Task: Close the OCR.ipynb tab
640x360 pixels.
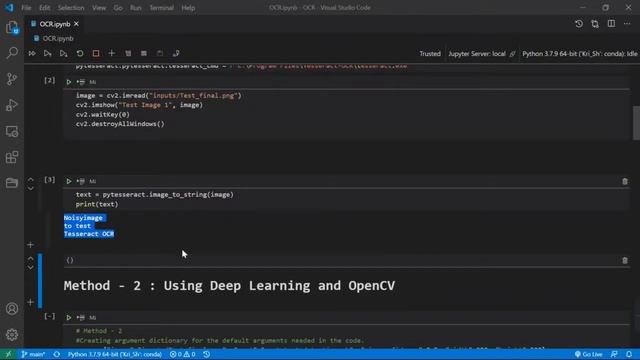Action: pyautogui.click(x=76, y=24)
